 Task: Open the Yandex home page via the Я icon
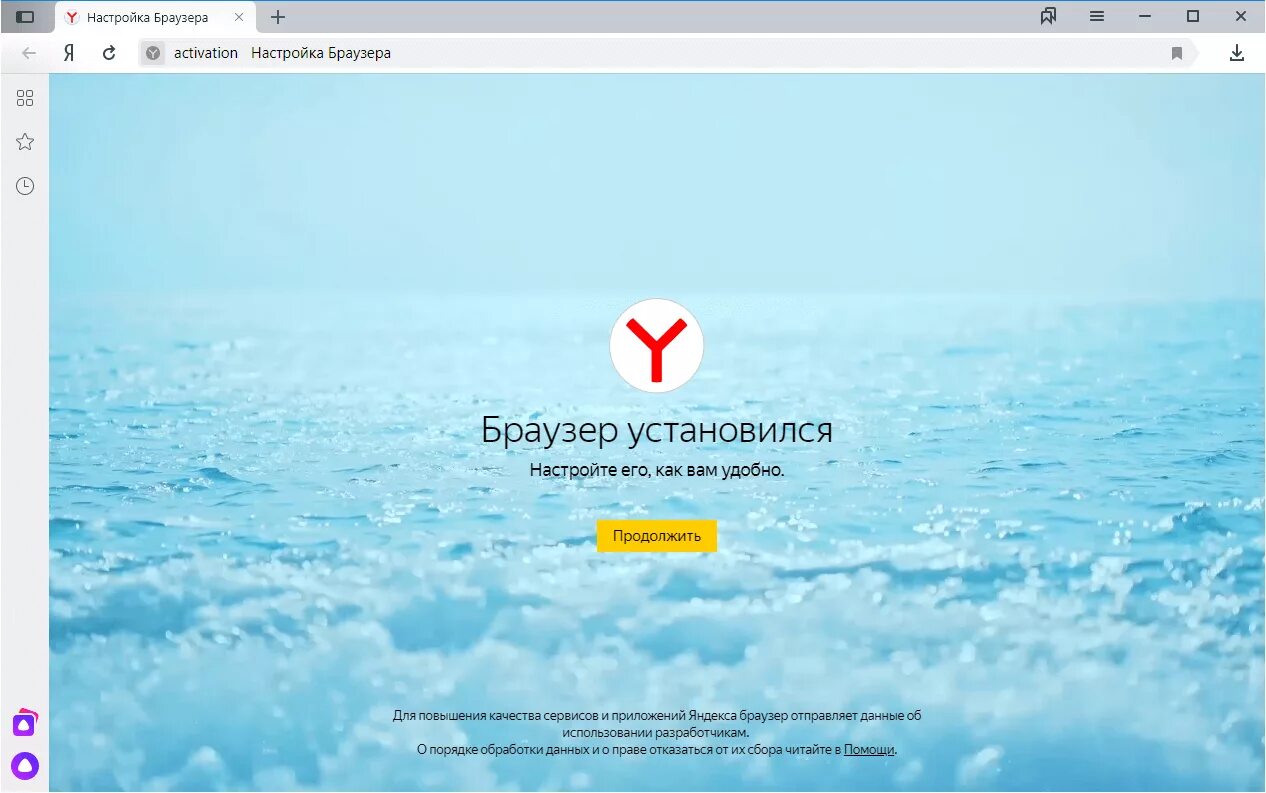coord(69,53)
